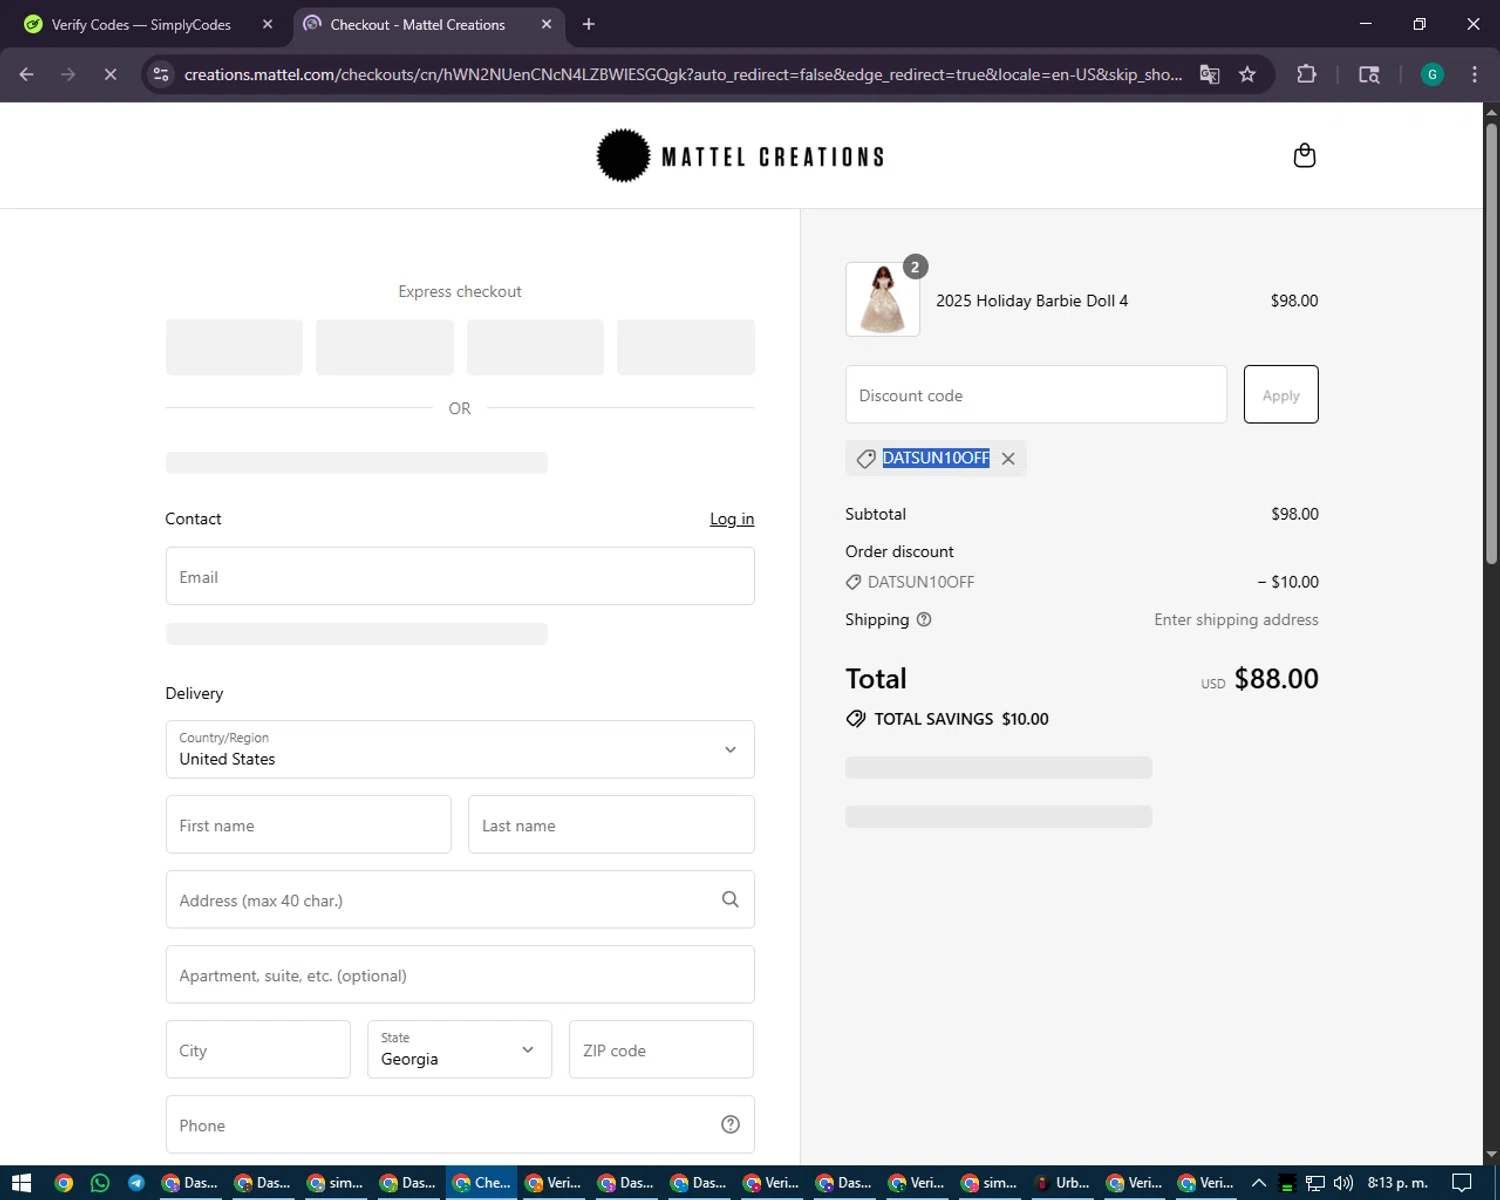Image resolution: width=1500 pixels, height=1200 pixels.
Task: Click into the Email field
Action: (x=460, y=576)
